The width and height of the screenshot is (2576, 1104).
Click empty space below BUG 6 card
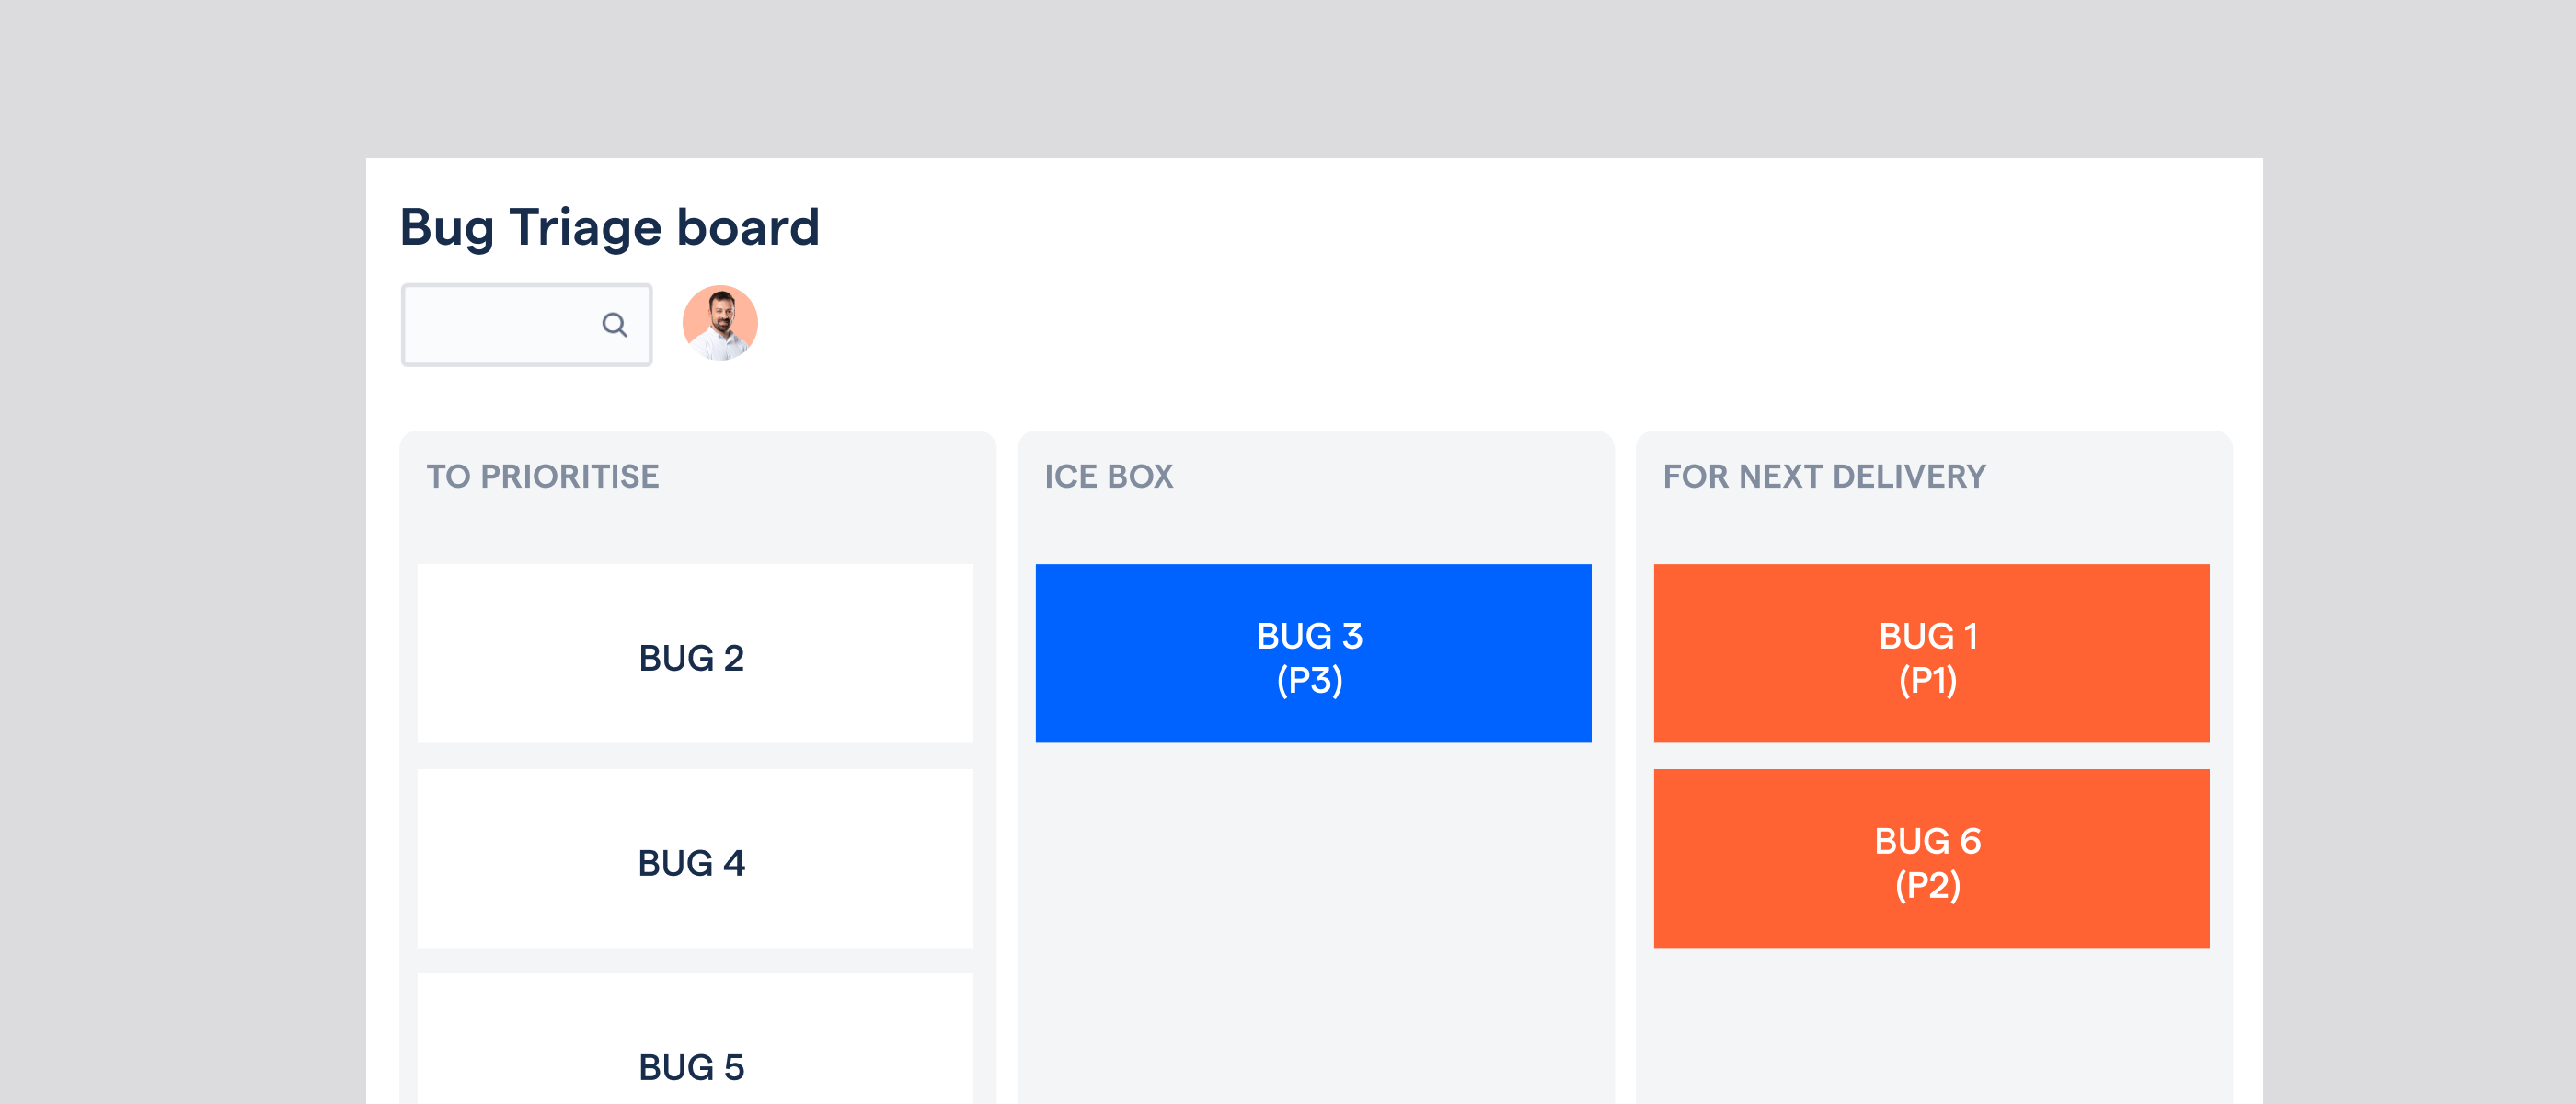click(1931, 1025)
